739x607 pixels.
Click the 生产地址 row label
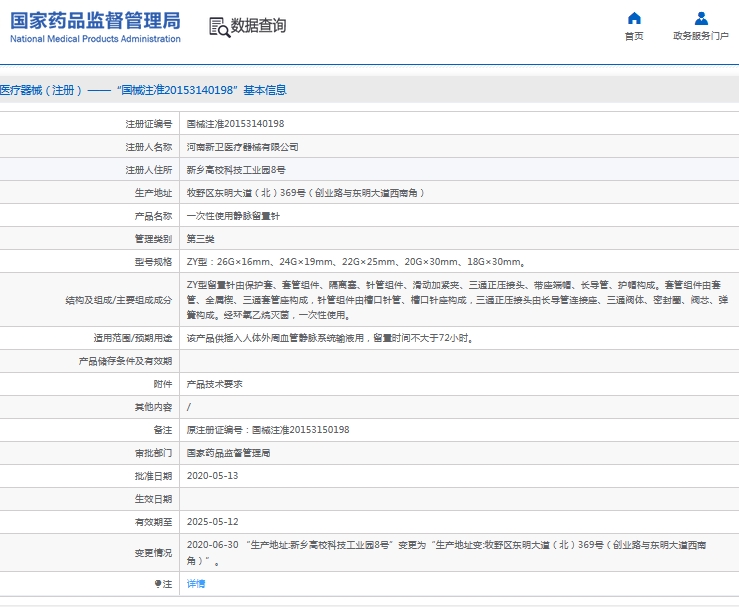click(153, 193)
